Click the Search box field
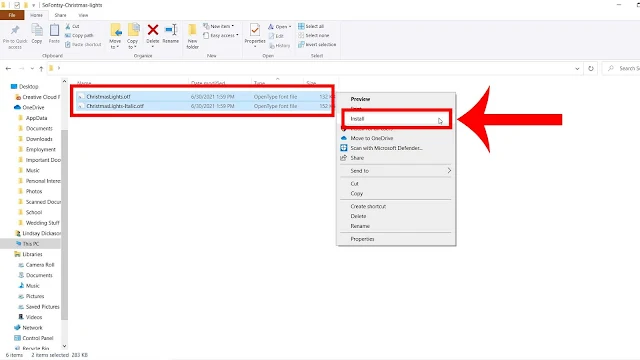 pos(621,69)
